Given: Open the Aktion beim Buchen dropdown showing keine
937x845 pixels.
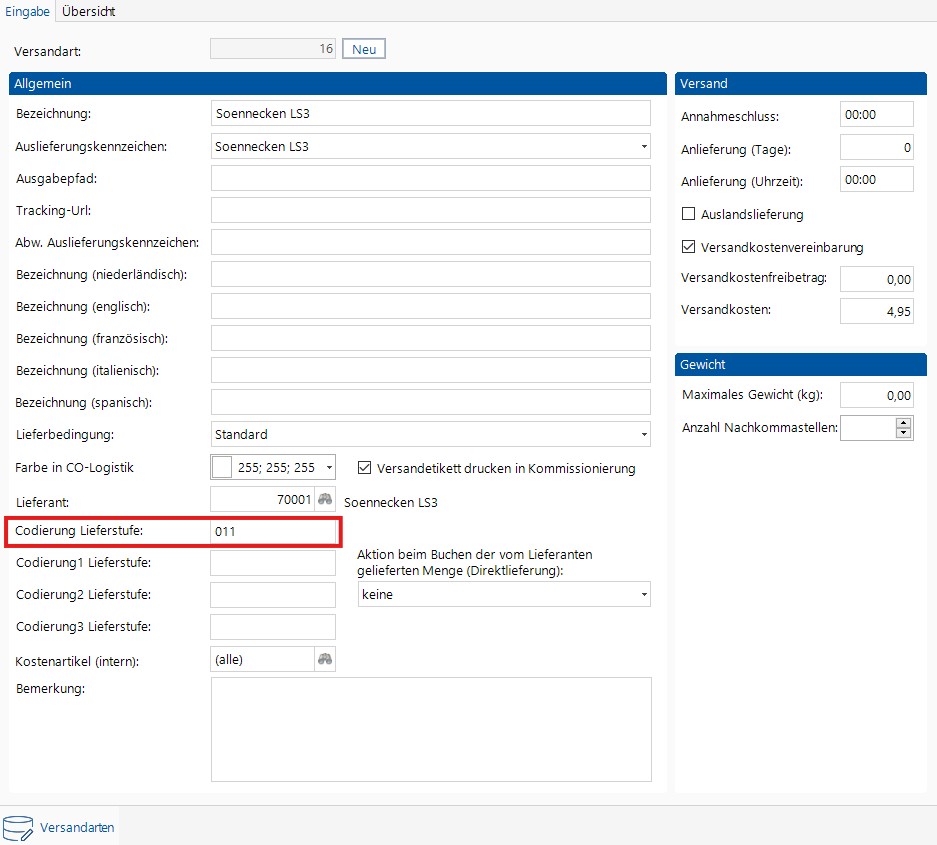Looking at the screenshot, I should click(644, 595).
